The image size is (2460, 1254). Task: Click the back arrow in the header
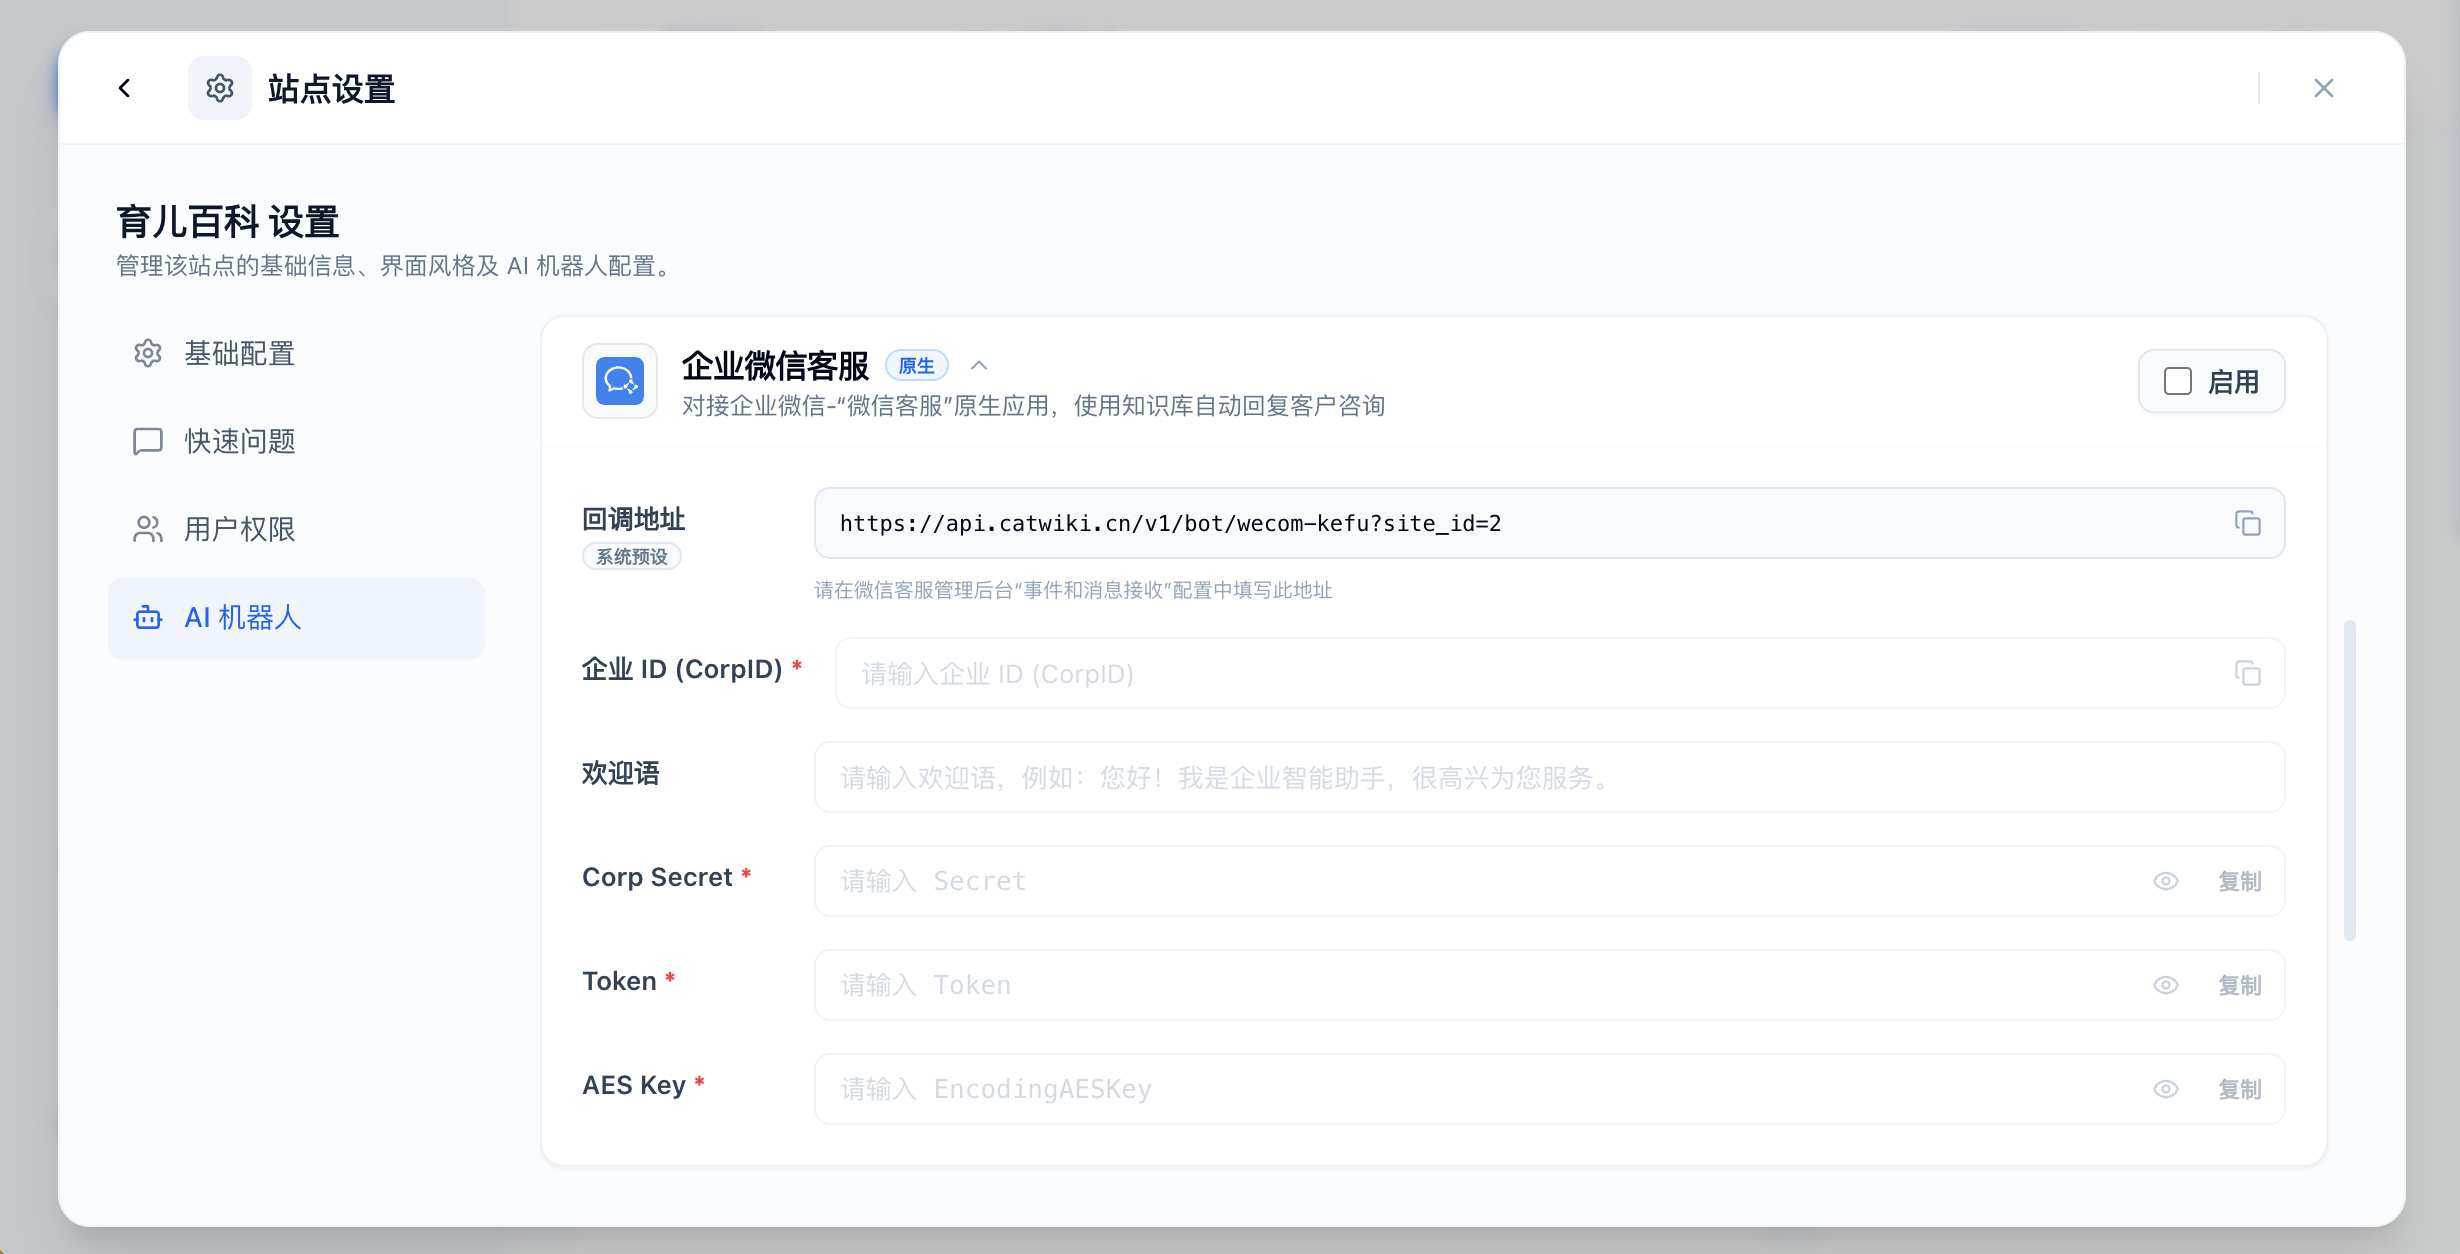[x=124, y=88]
